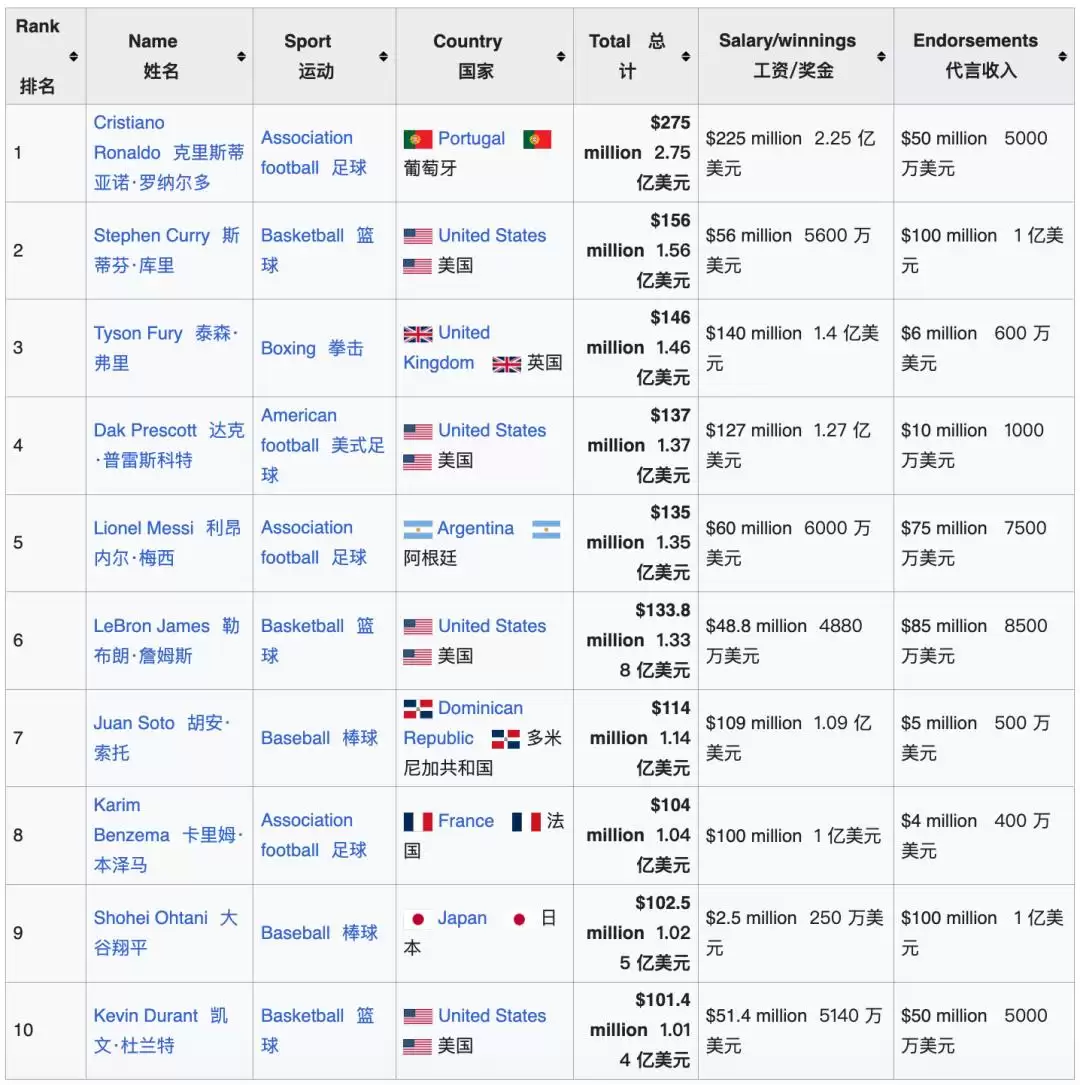Sort by Country using its arrow icon
Viewport: 1080px width, 1085px height.
tap(561, 56)
